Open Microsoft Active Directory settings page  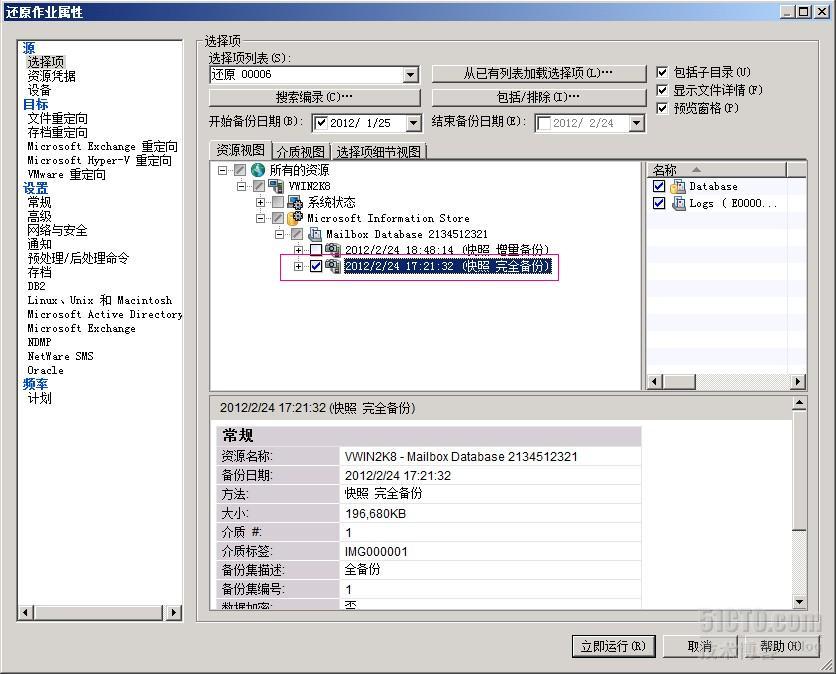(105, 314)
